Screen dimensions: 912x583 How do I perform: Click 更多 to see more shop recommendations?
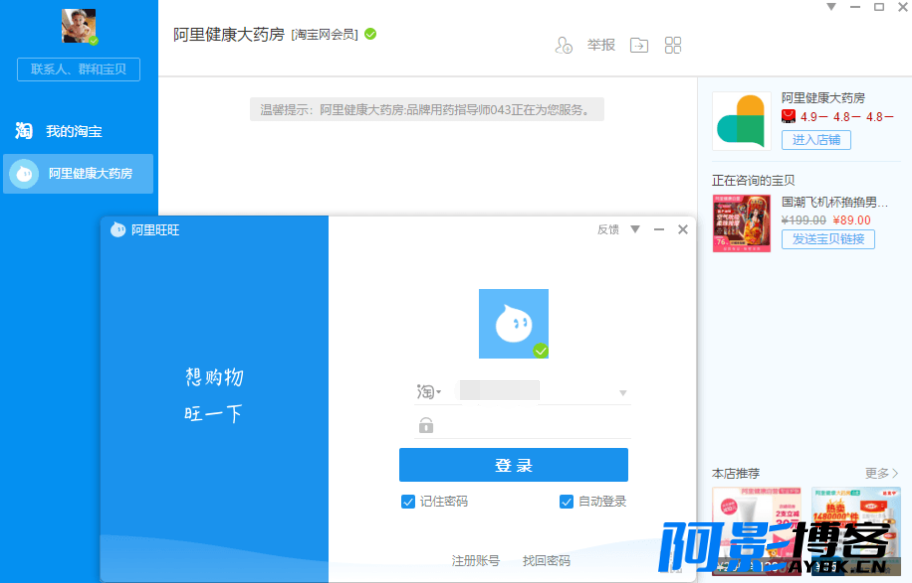pos(881,474)
